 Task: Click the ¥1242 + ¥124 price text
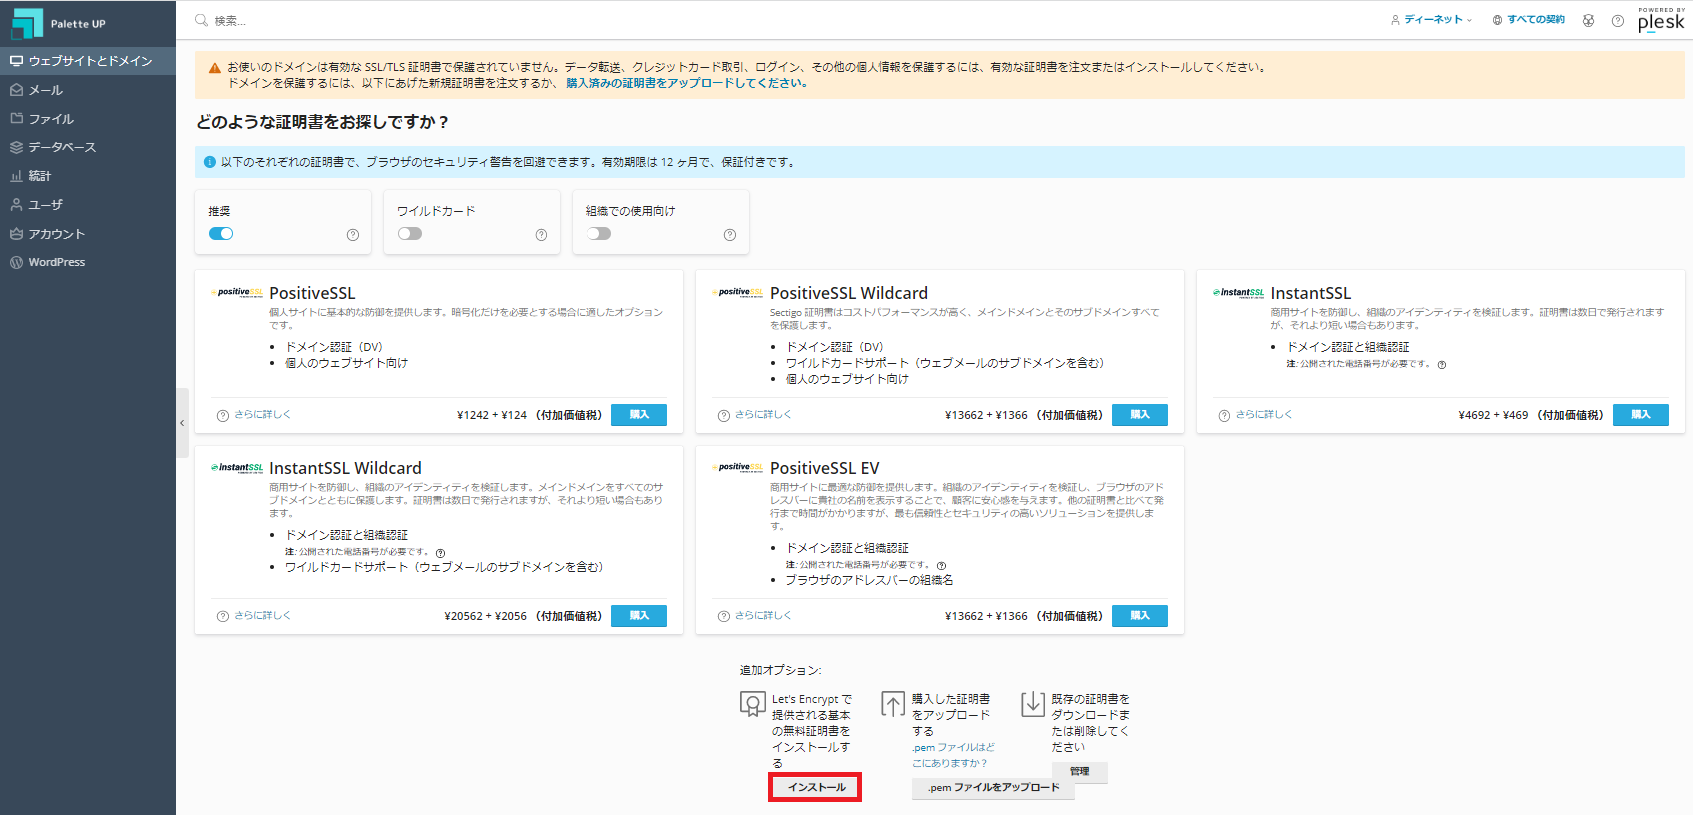492,415
